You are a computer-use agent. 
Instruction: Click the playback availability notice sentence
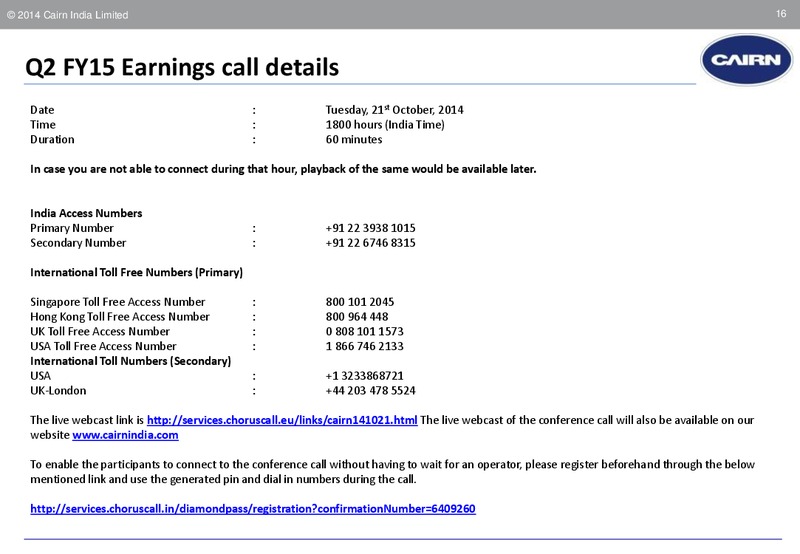(283, 169)
